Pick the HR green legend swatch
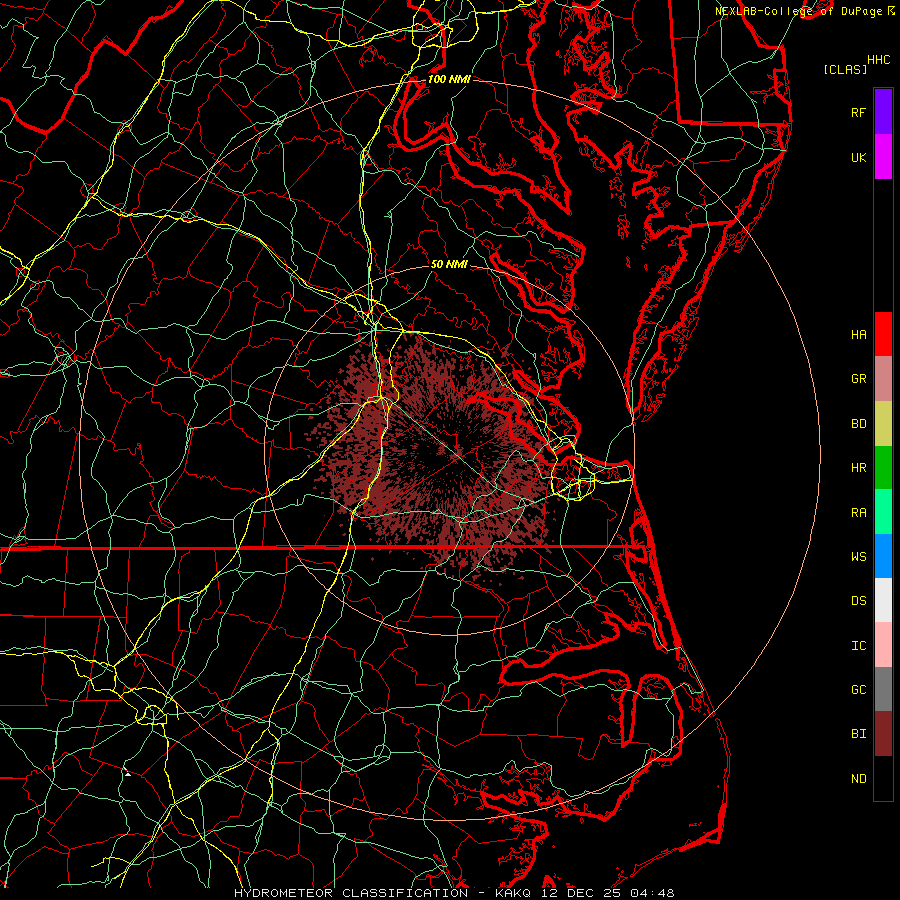 [x=883, y=468]
